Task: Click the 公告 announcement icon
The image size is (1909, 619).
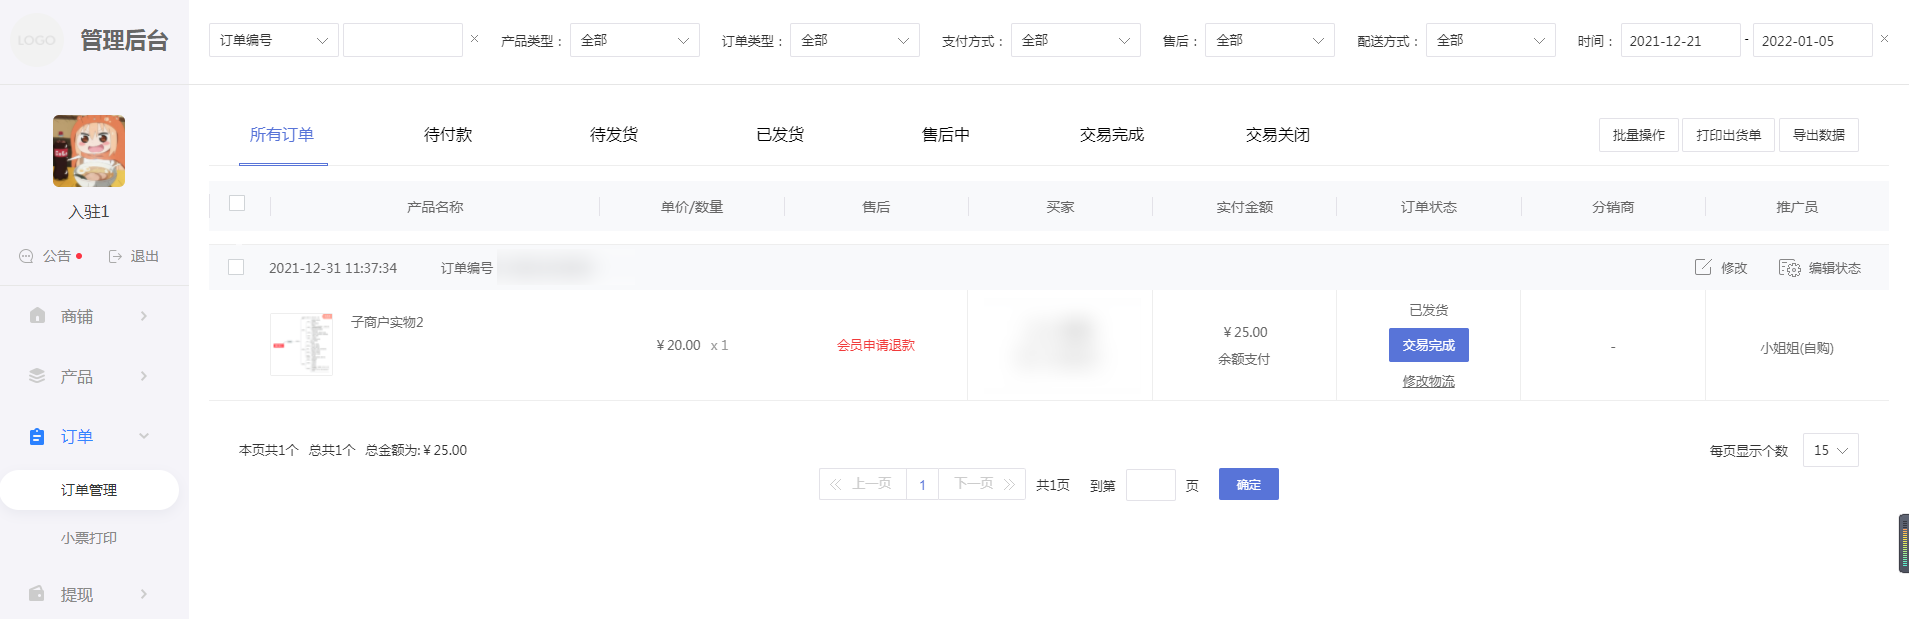Action: 27,256
